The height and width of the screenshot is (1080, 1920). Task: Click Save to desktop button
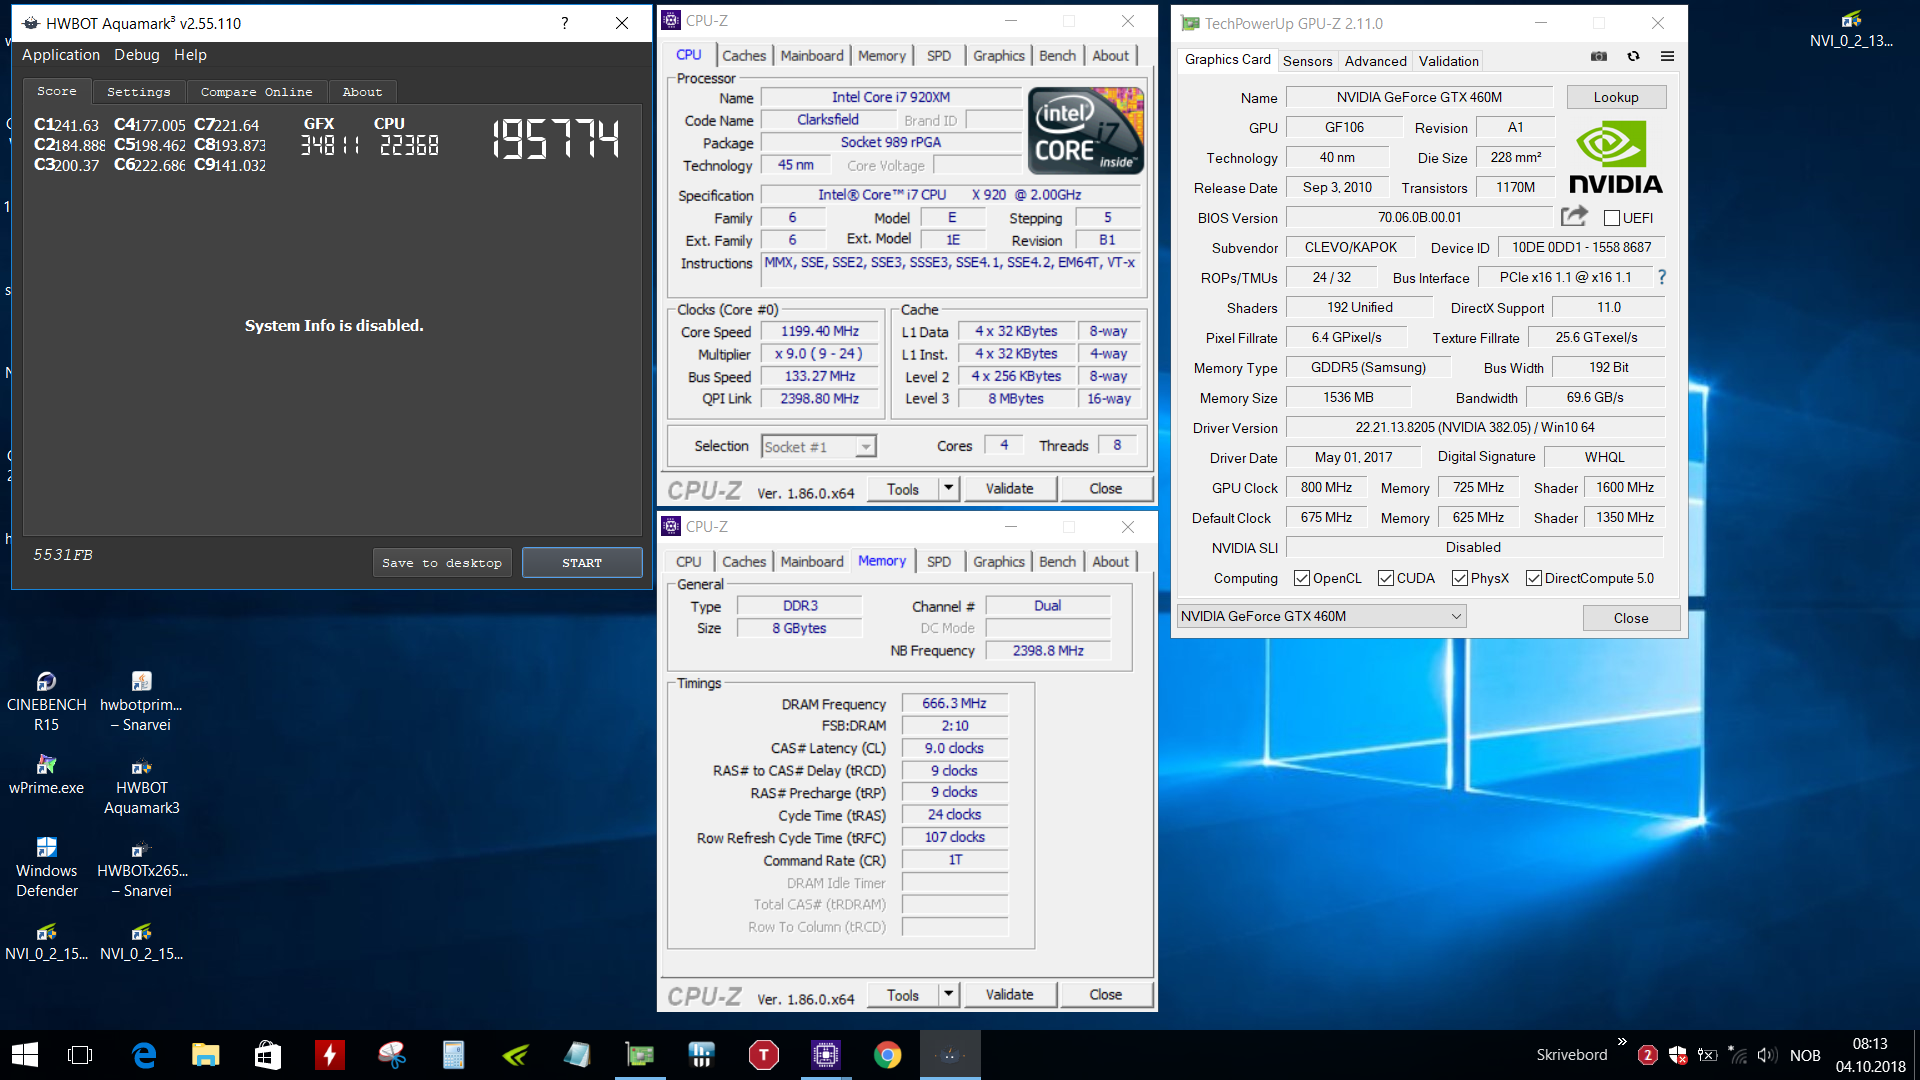(x=442, y=563)
